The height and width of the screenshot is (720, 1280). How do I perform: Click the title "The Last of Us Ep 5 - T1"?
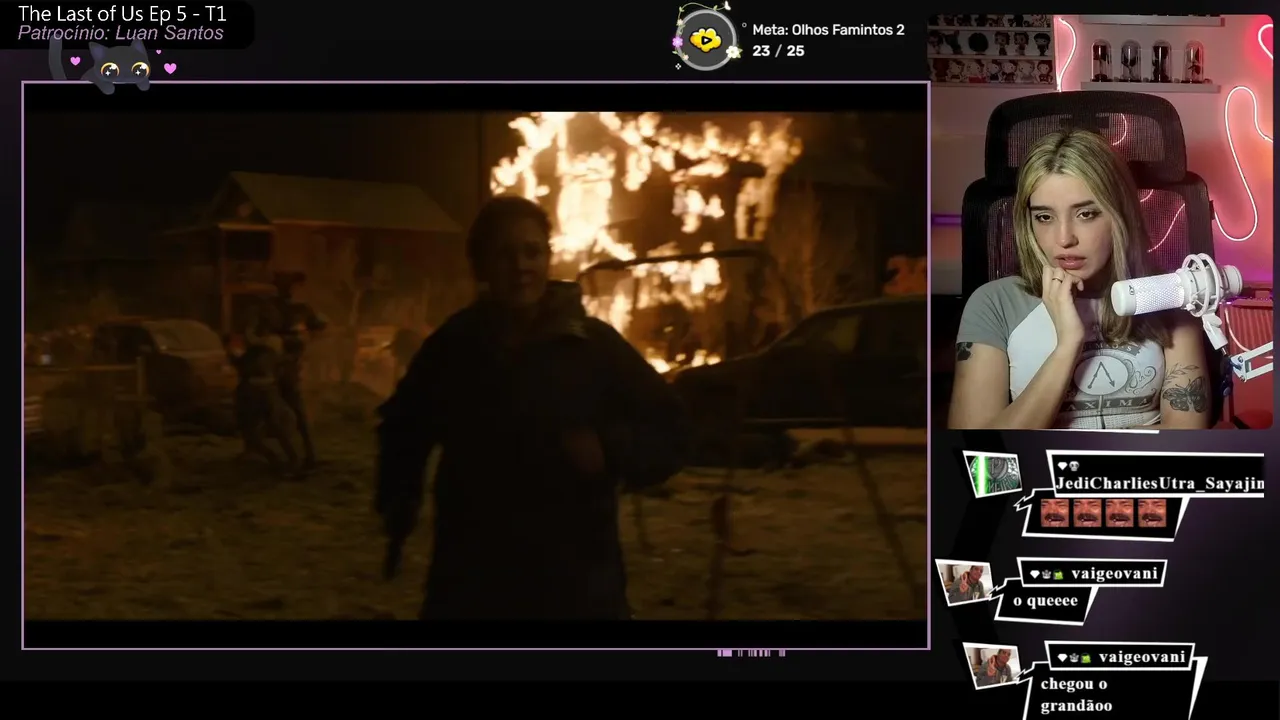pyautogui.click(x=122, y=14)
